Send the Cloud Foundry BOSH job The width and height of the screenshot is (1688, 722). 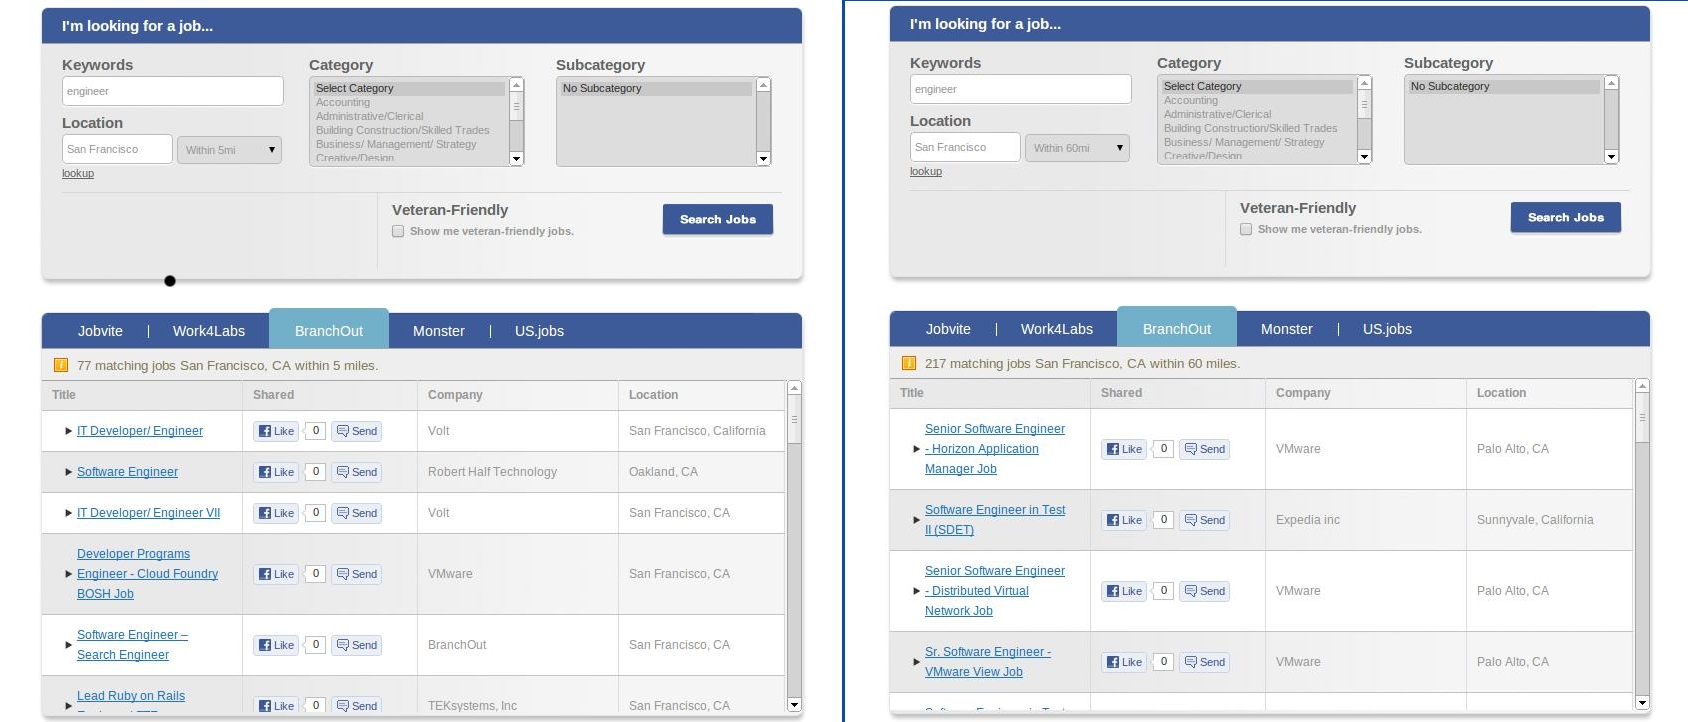pyautogui.click(x=357, y=574)
